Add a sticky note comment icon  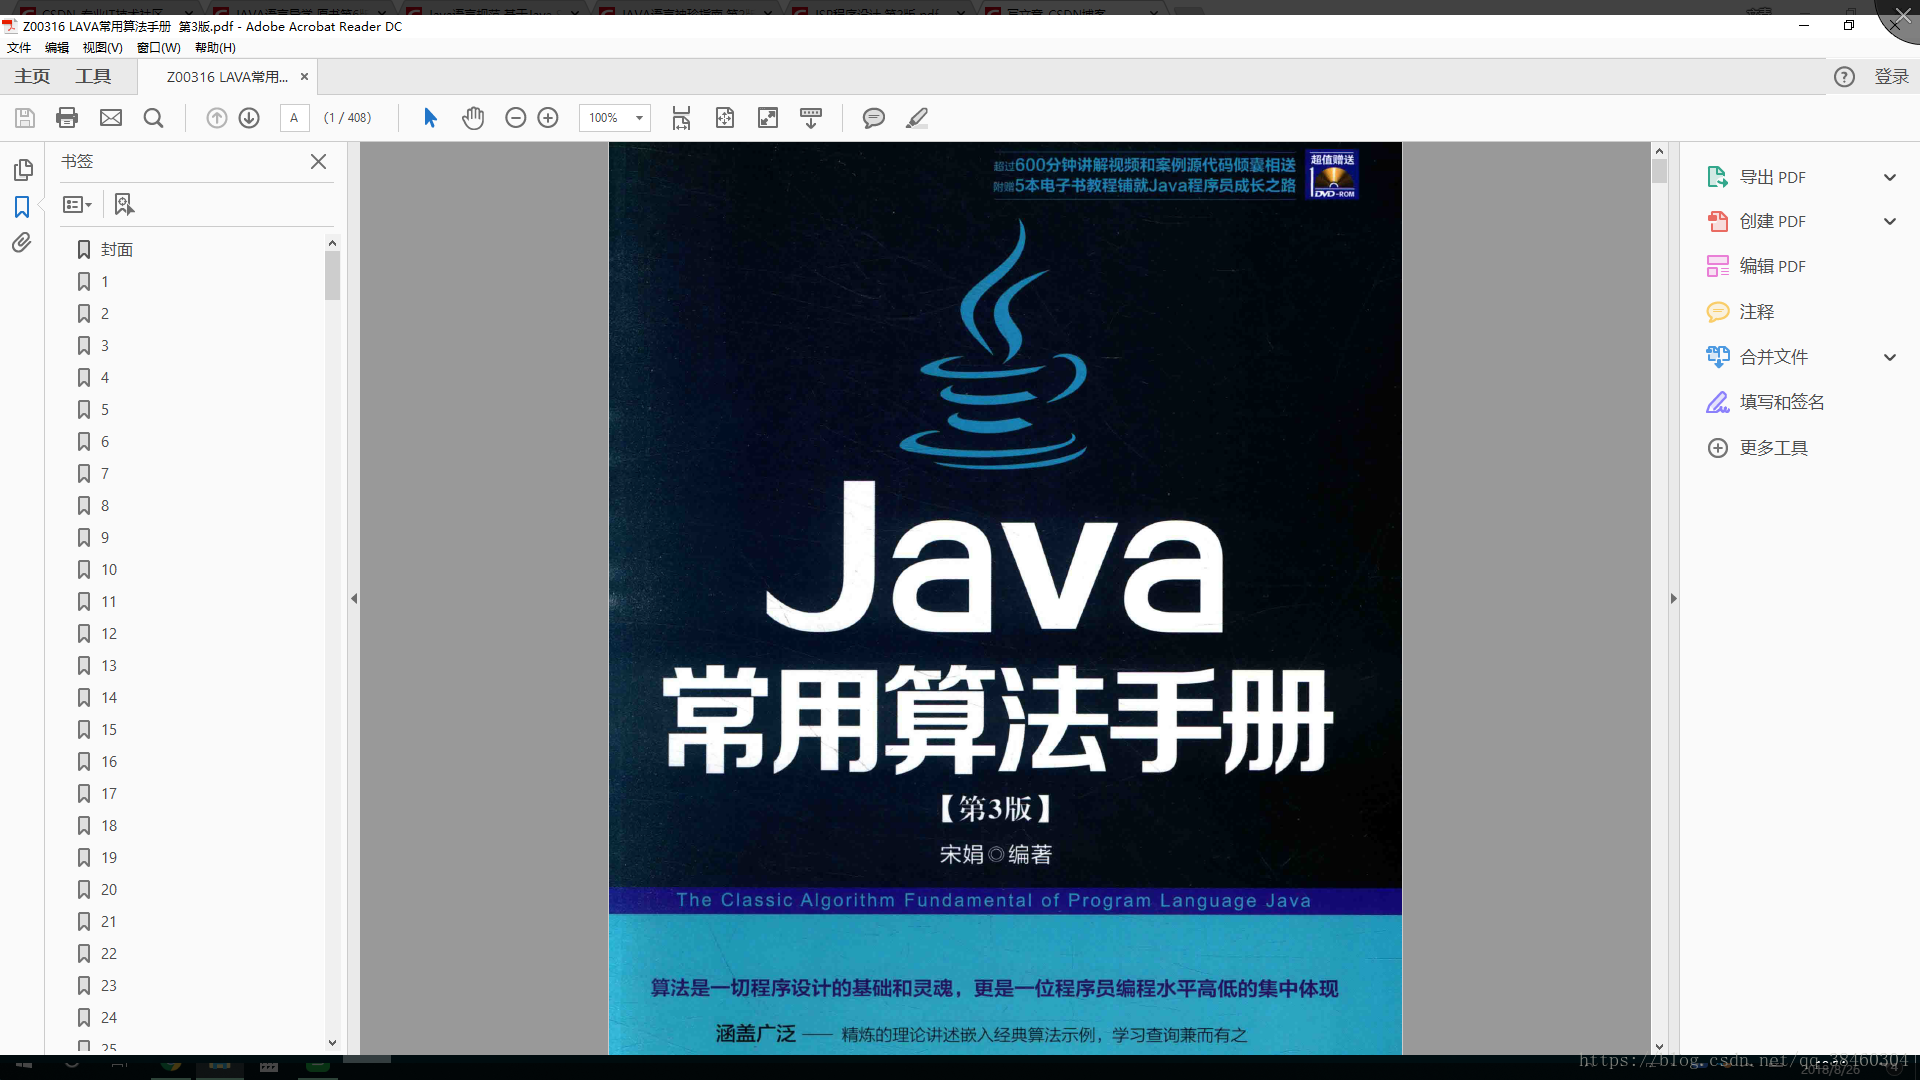pos(874,118)
